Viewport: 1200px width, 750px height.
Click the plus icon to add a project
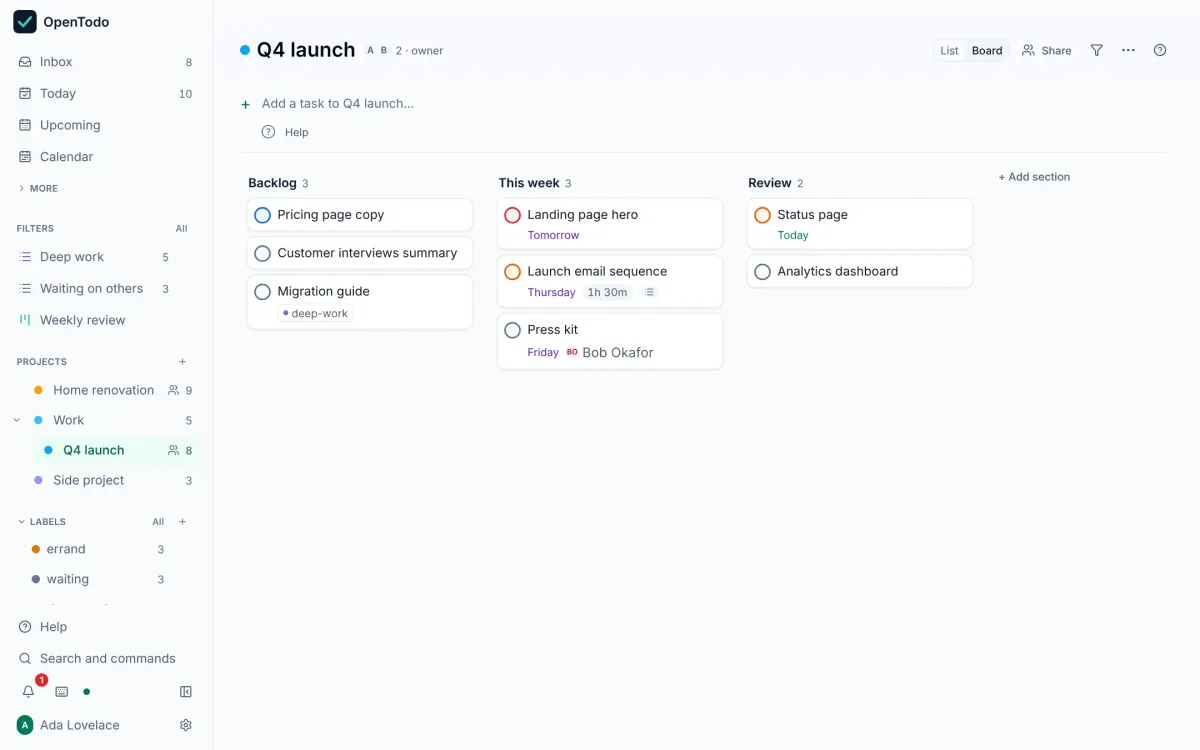[182, 362]
